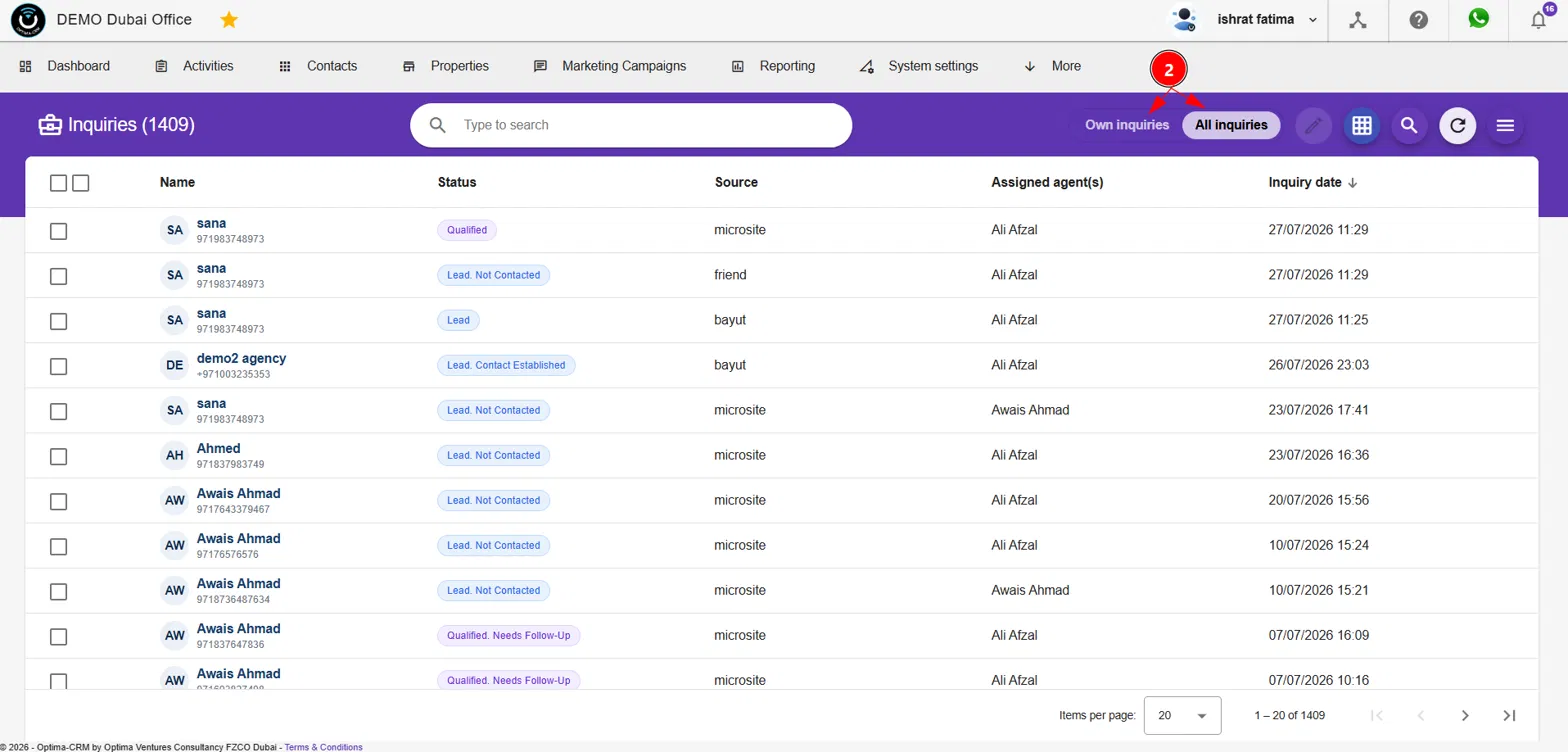1568x752 pixels.
Task: Open the System settings menu
Action: coord(919,66)
